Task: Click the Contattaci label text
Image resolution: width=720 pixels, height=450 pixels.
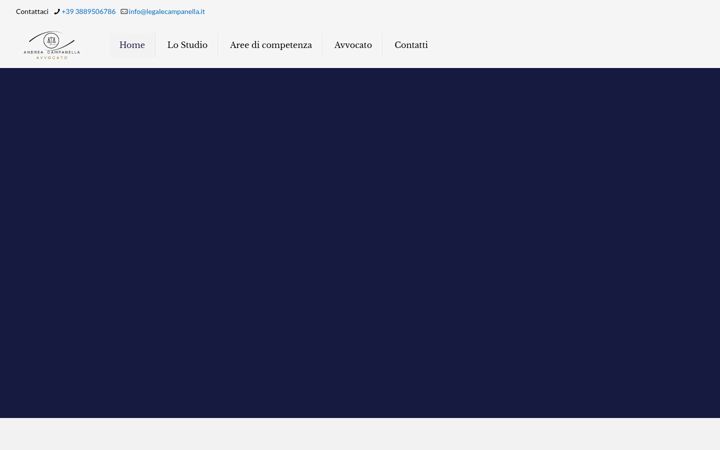Action: point(32,11)
